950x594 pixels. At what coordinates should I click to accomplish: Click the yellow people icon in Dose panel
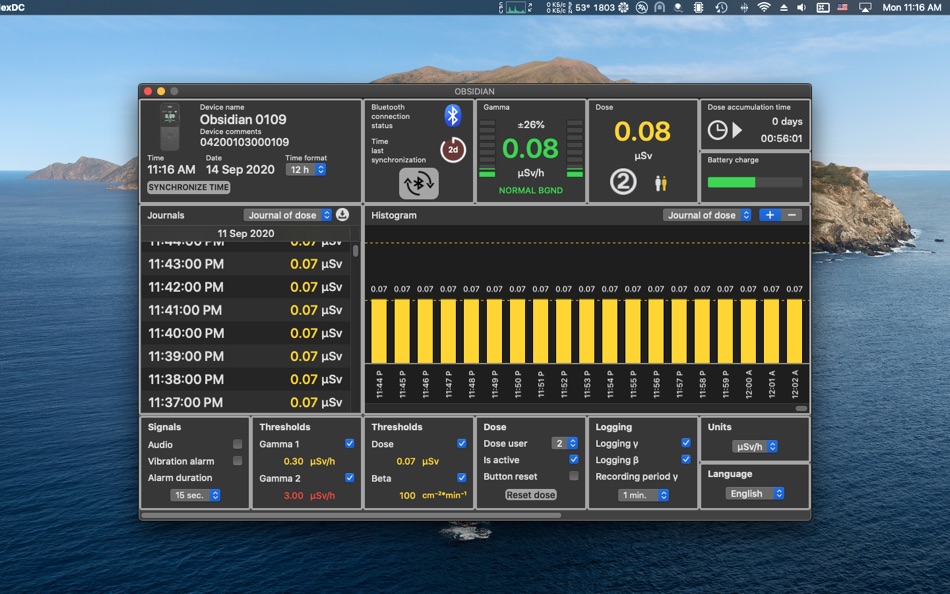660,183
